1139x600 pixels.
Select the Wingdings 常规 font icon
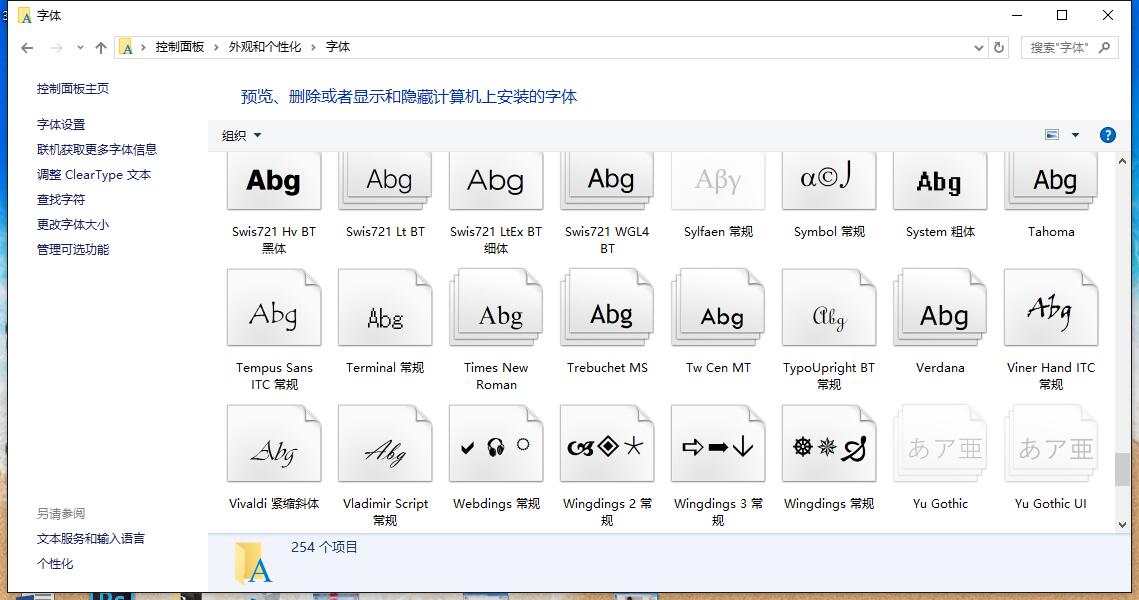829,444
